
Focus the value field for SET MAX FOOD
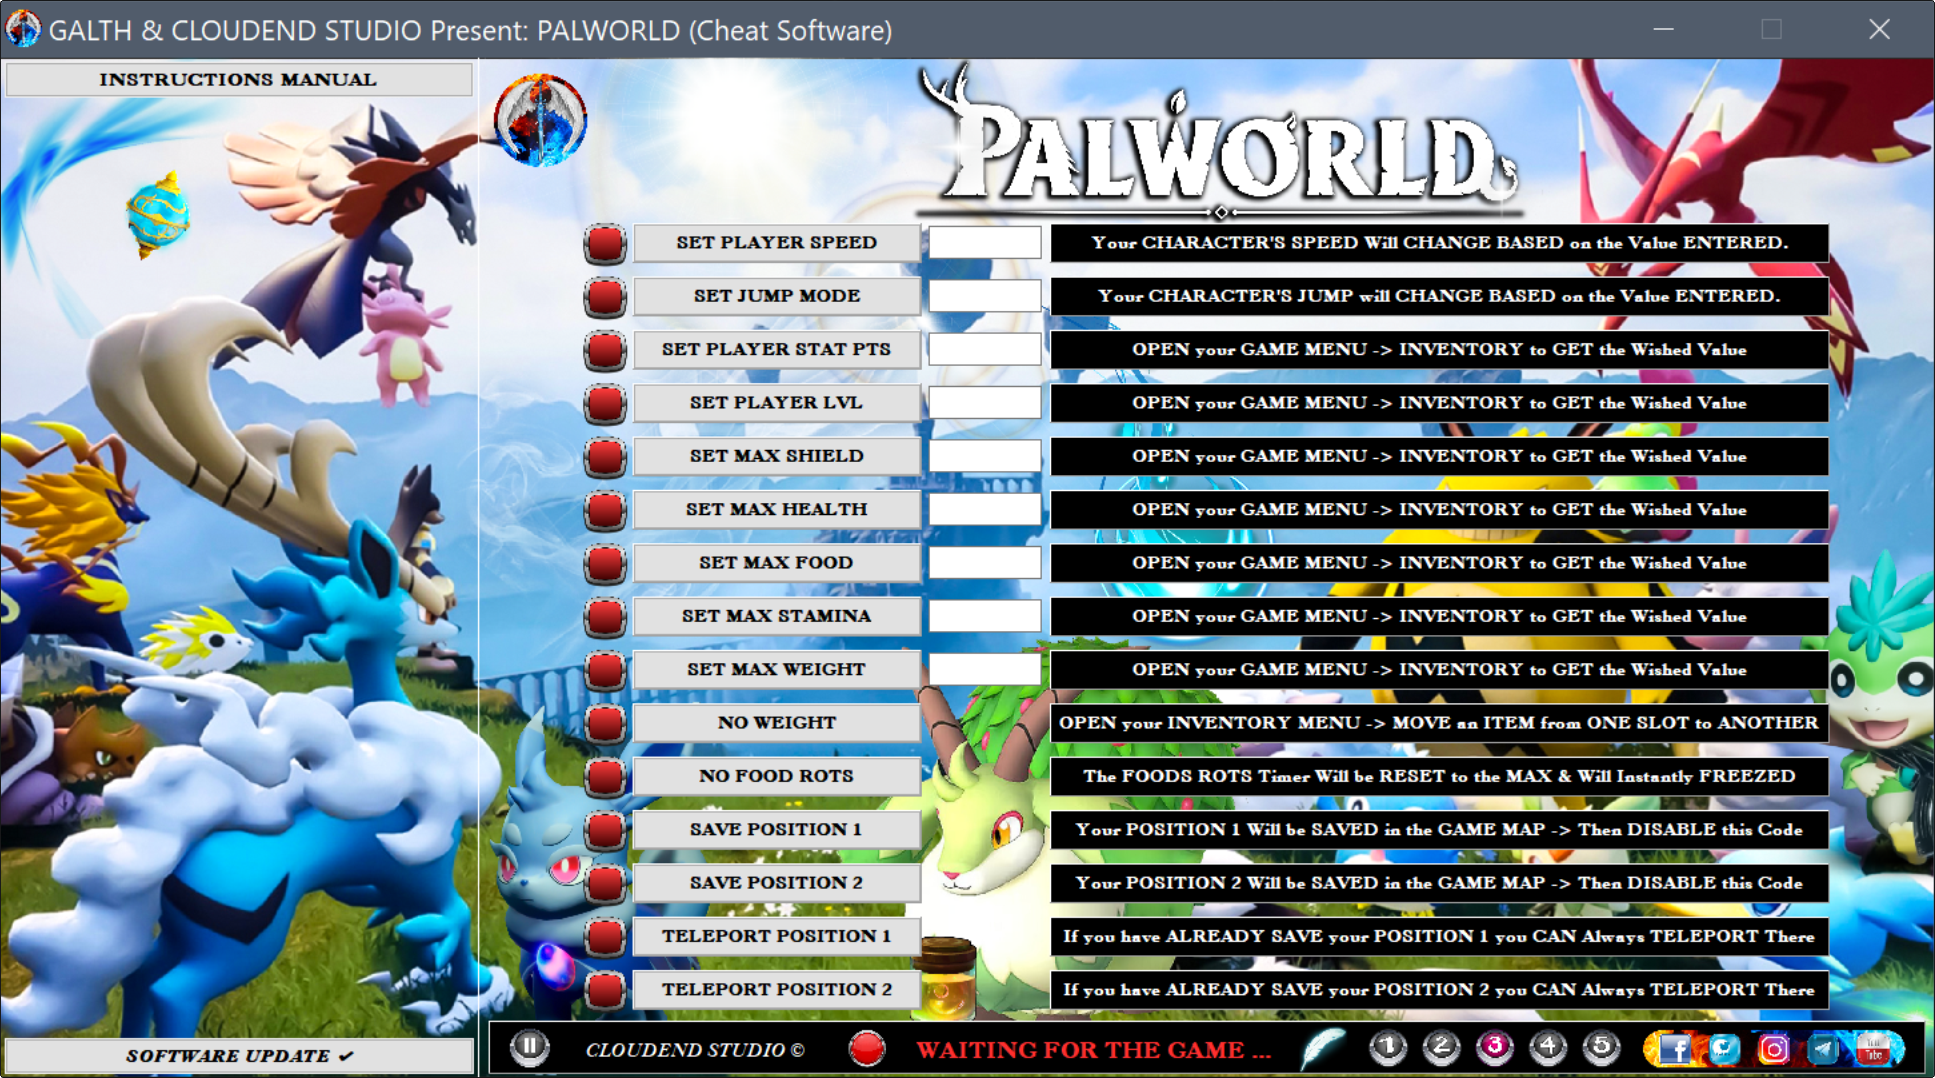(985, 563)
